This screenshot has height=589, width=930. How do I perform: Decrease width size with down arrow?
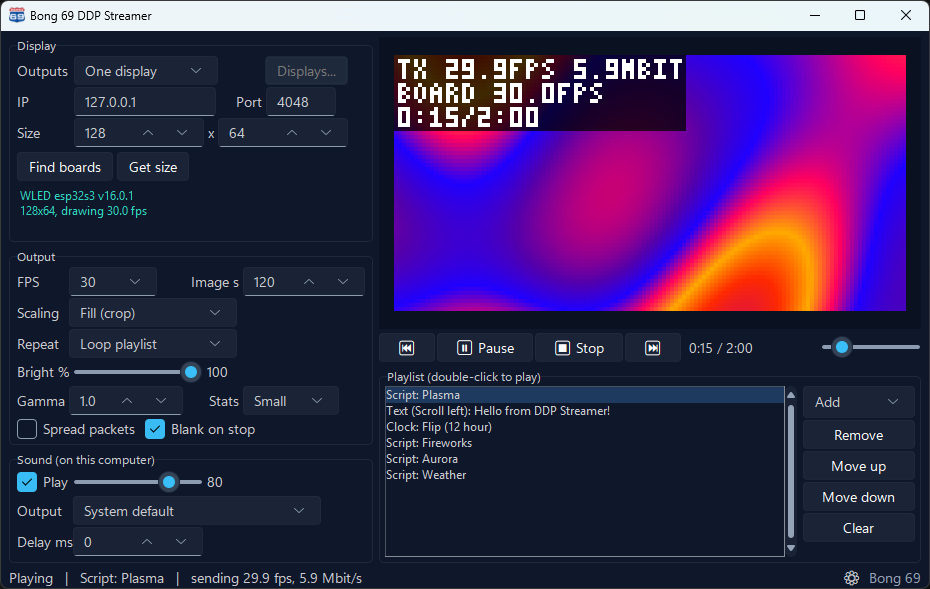[182, 133]
